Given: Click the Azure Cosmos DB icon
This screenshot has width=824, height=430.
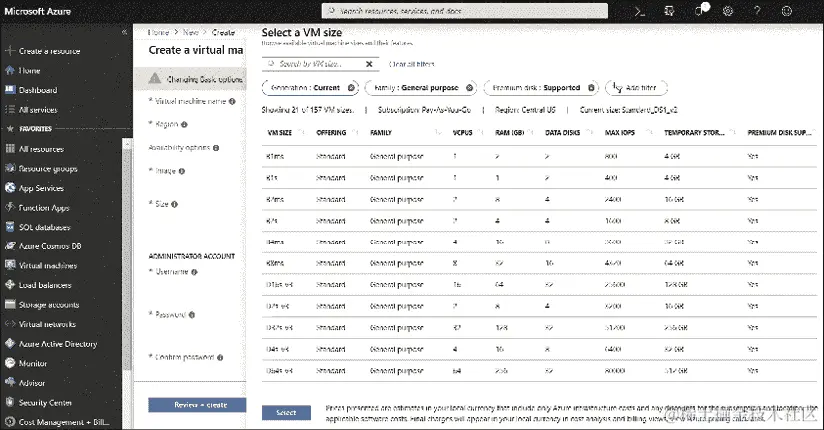Looking at the screenshot, I should pos(9,245).
